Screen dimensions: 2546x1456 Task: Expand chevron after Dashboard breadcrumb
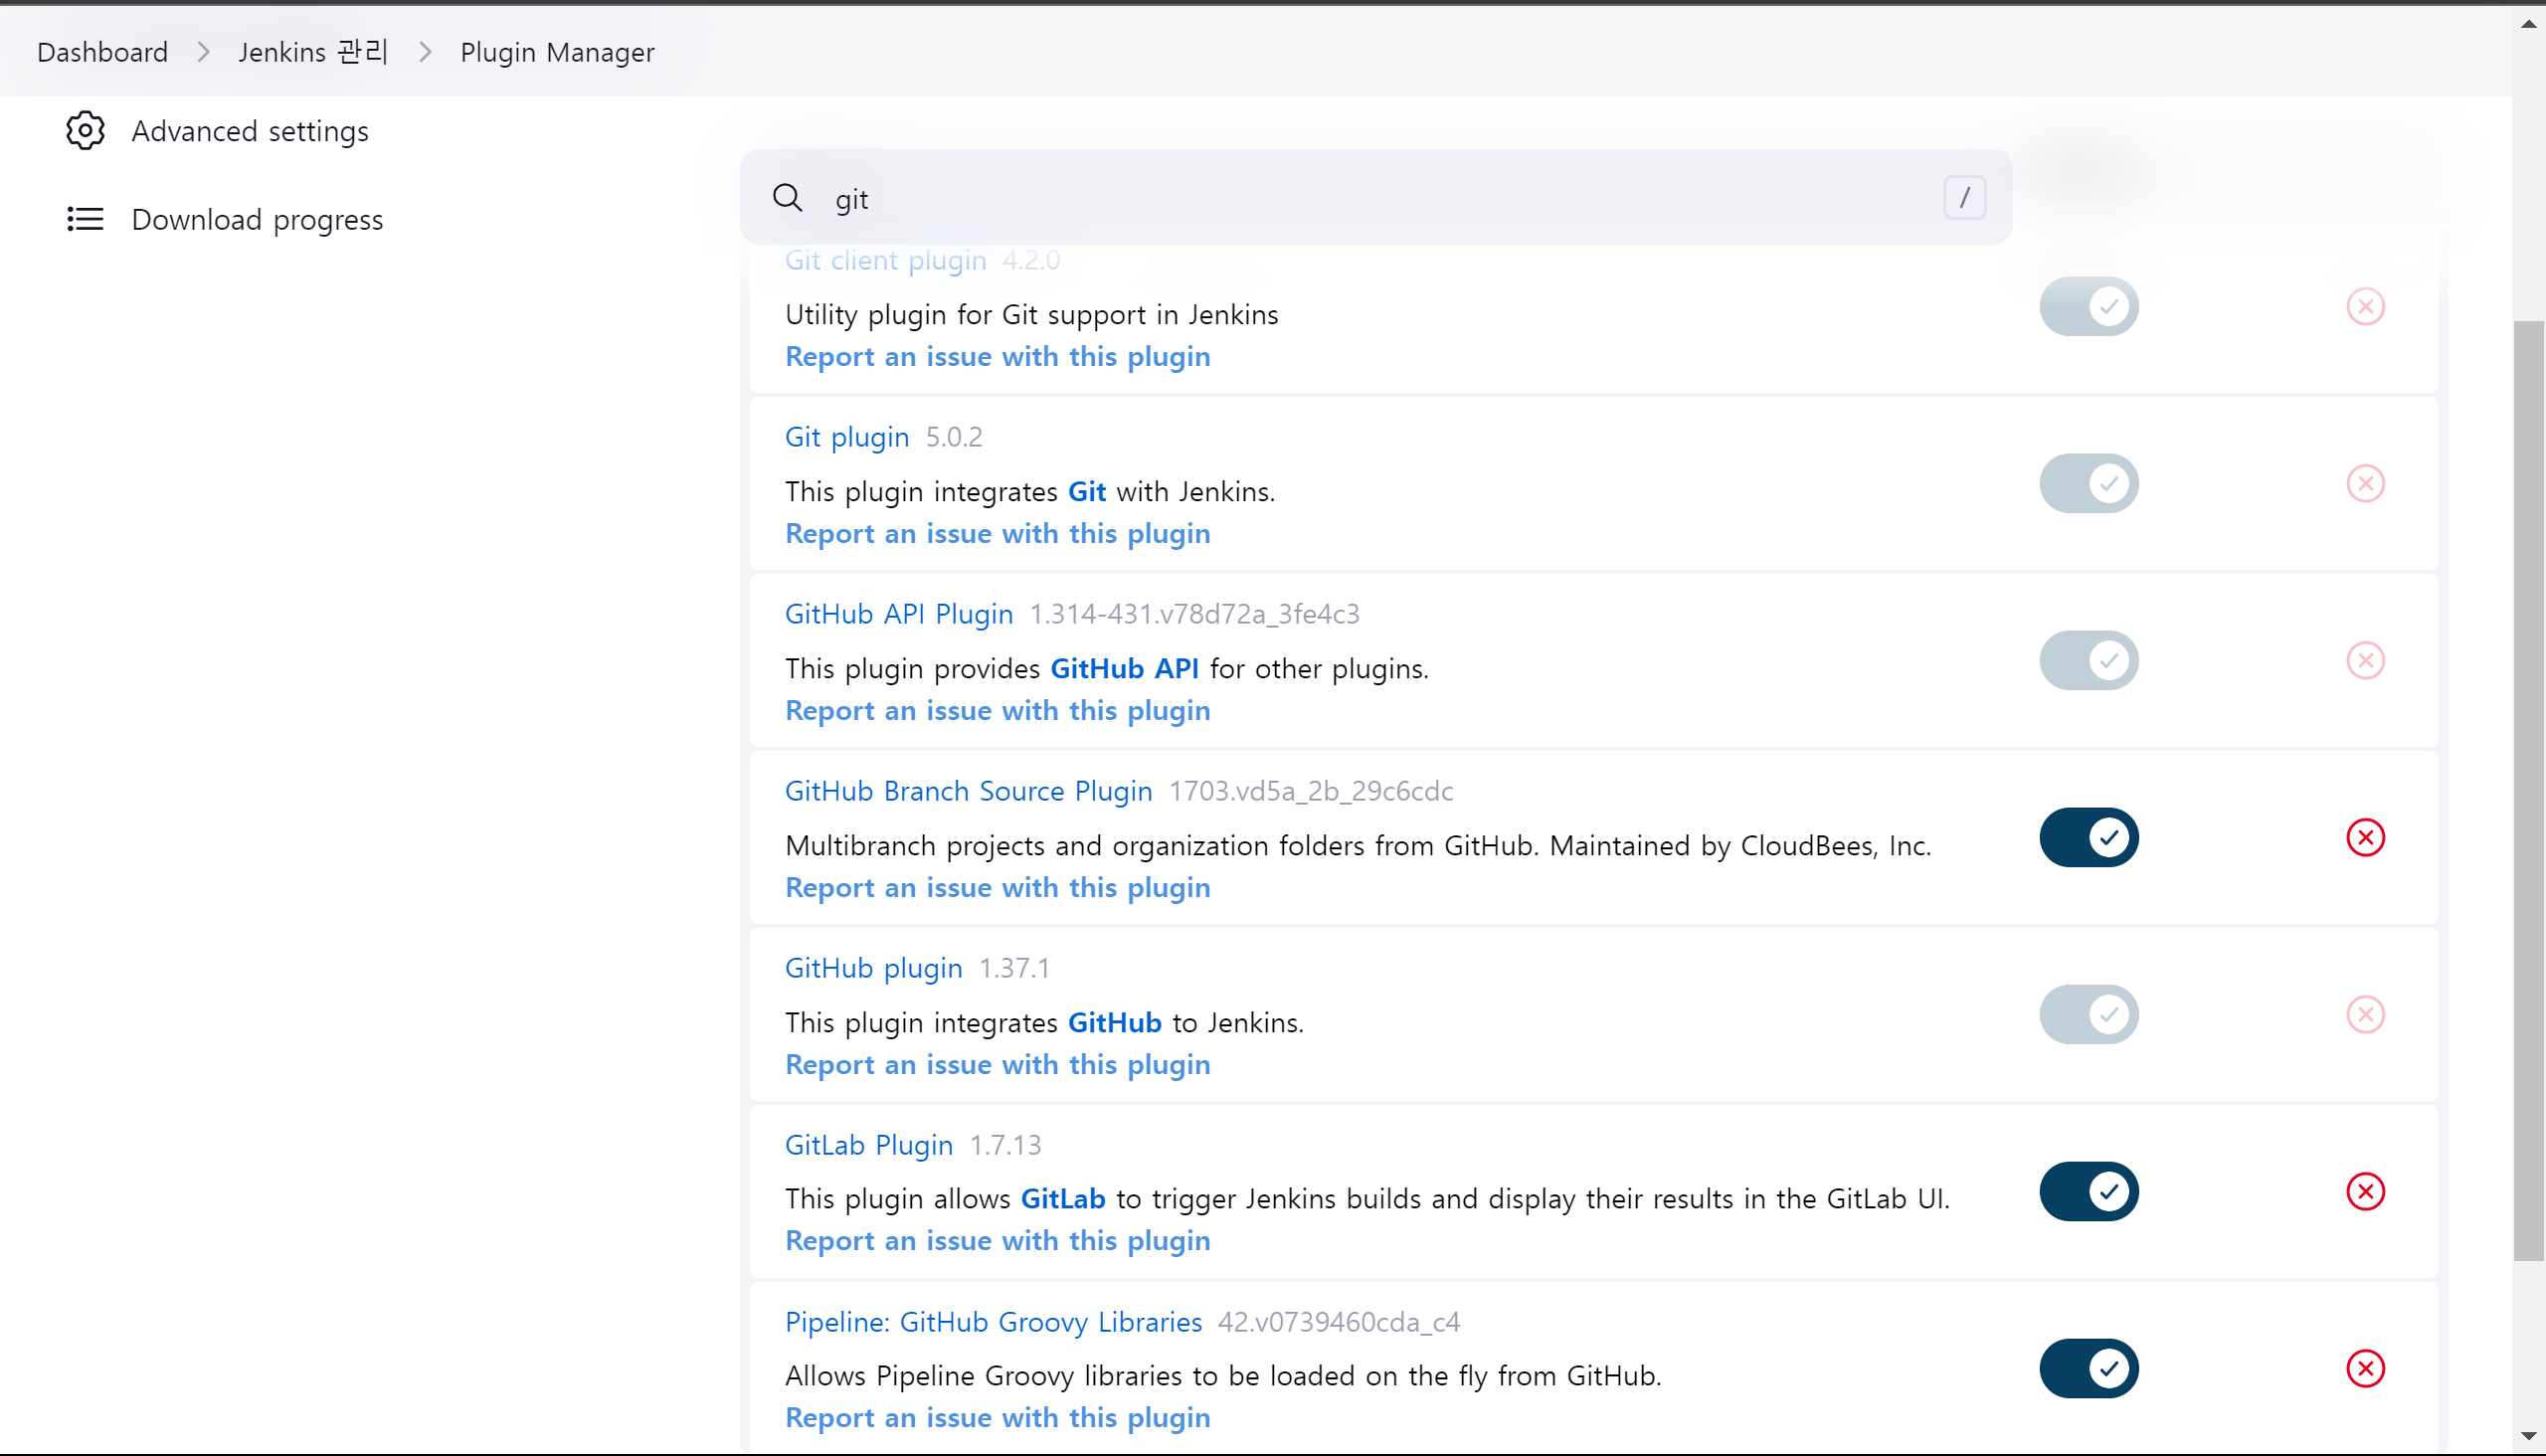[204, 52]
